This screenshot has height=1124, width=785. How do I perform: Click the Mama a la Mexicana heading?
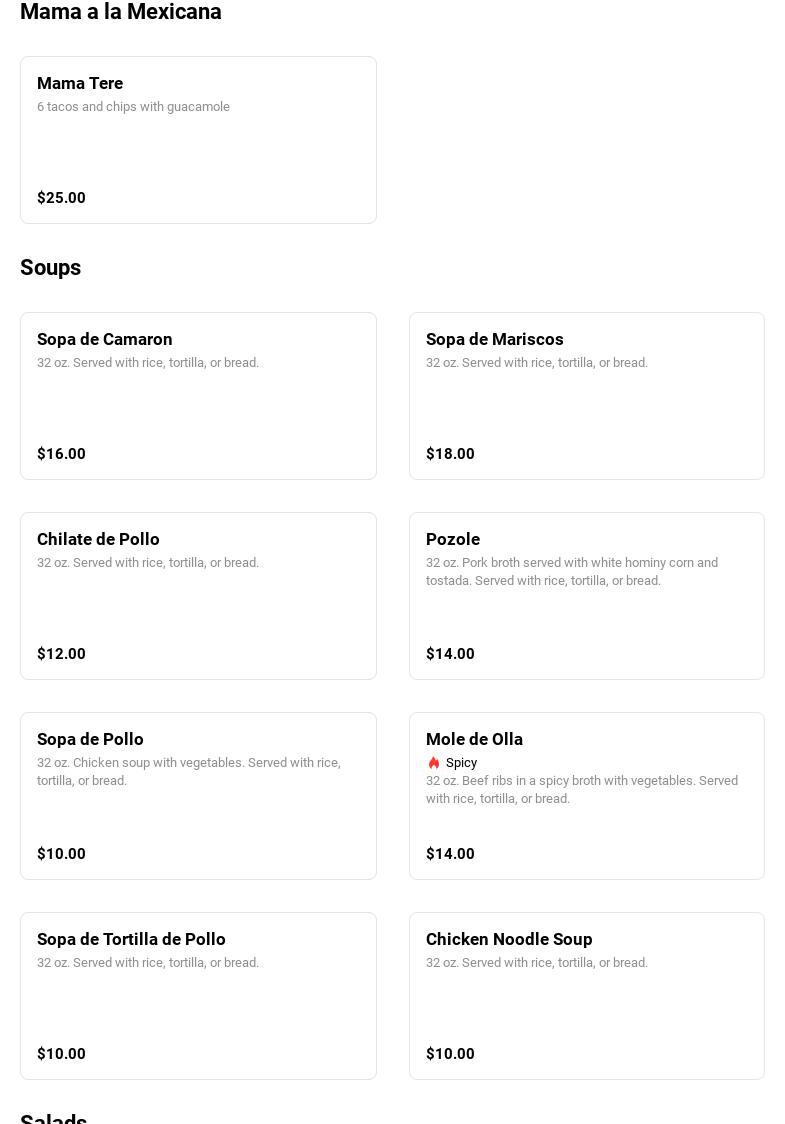(121, 12)
